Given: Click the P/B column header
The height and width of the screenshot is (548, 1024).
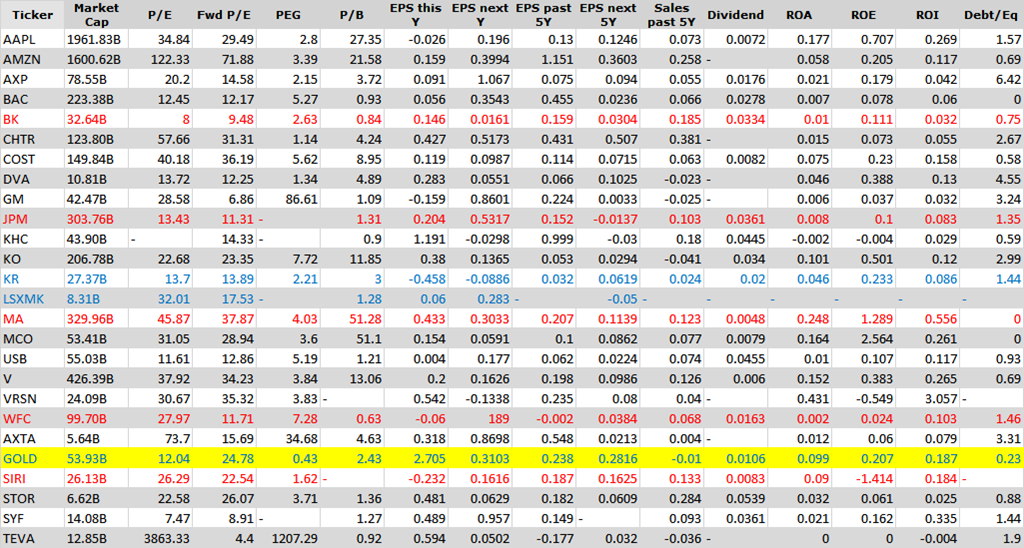Looking at the screenshot, I should pos(353,14).
